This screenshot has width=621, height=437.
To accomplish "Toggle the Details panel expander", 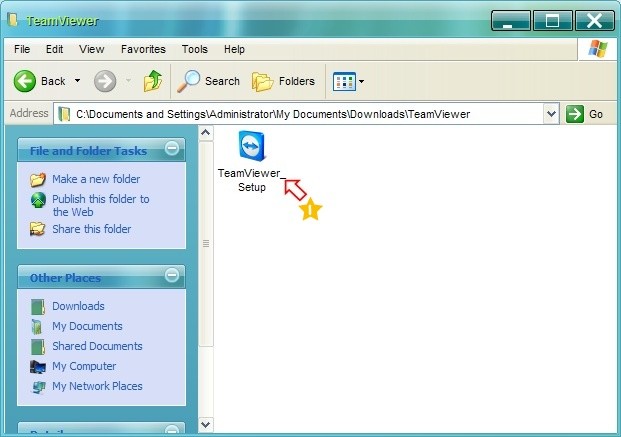I will tap(172, 430).
